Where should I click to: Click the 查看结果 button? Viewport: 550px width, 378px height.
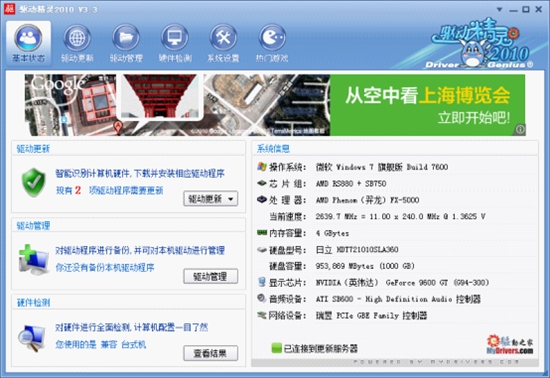click(210, 353)
